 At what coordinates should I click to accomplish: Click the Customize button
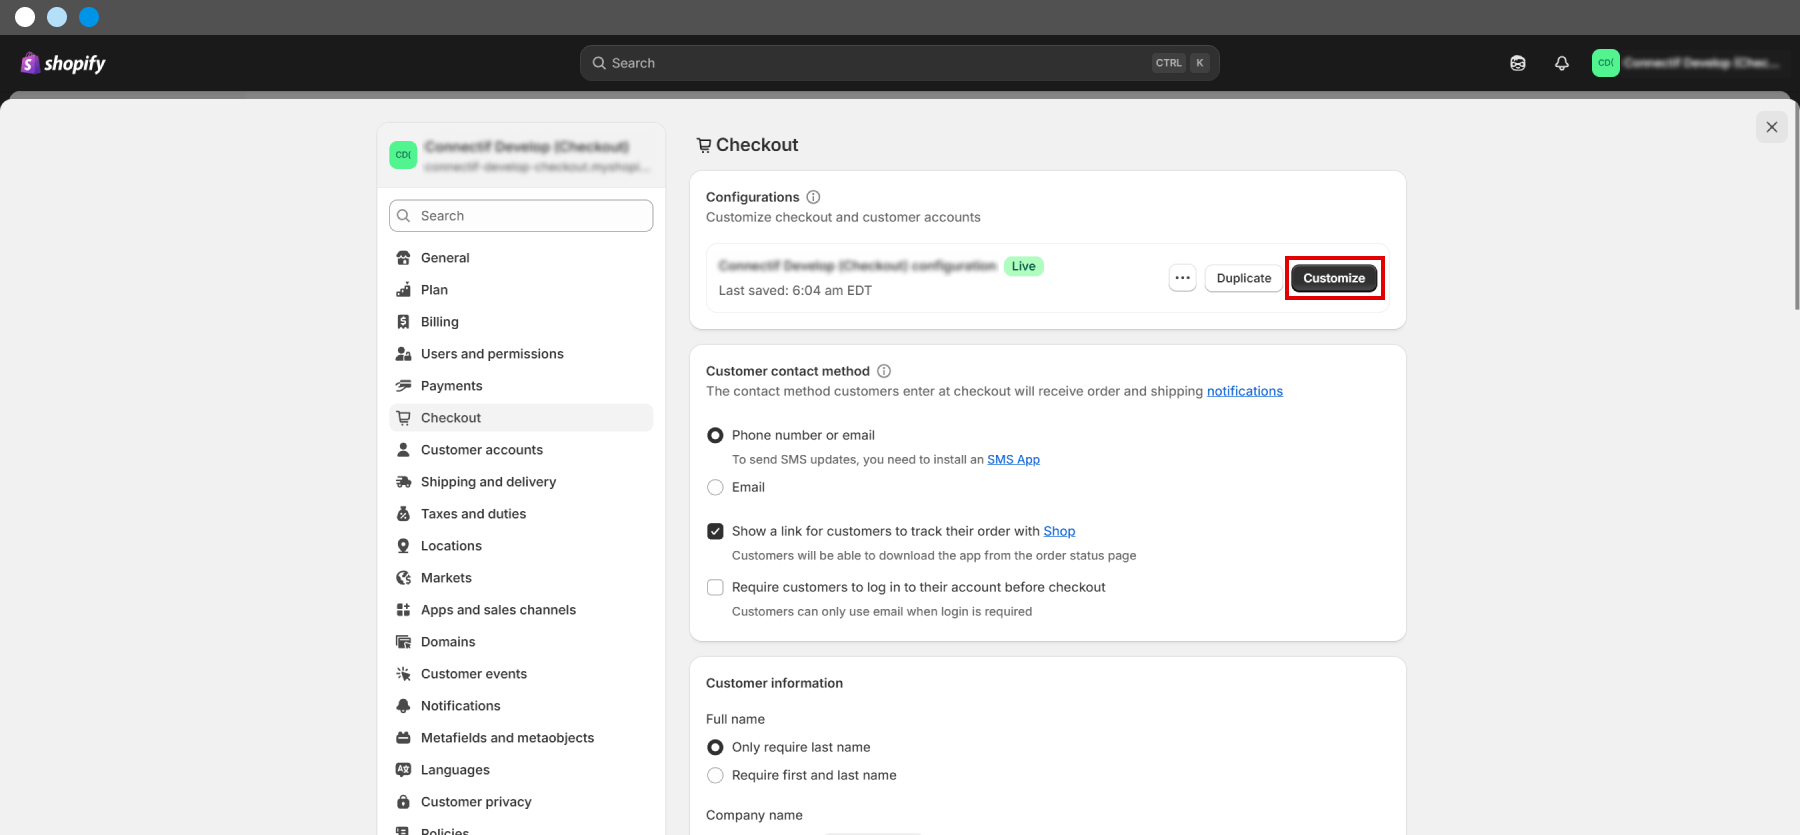click(1333, 278)
